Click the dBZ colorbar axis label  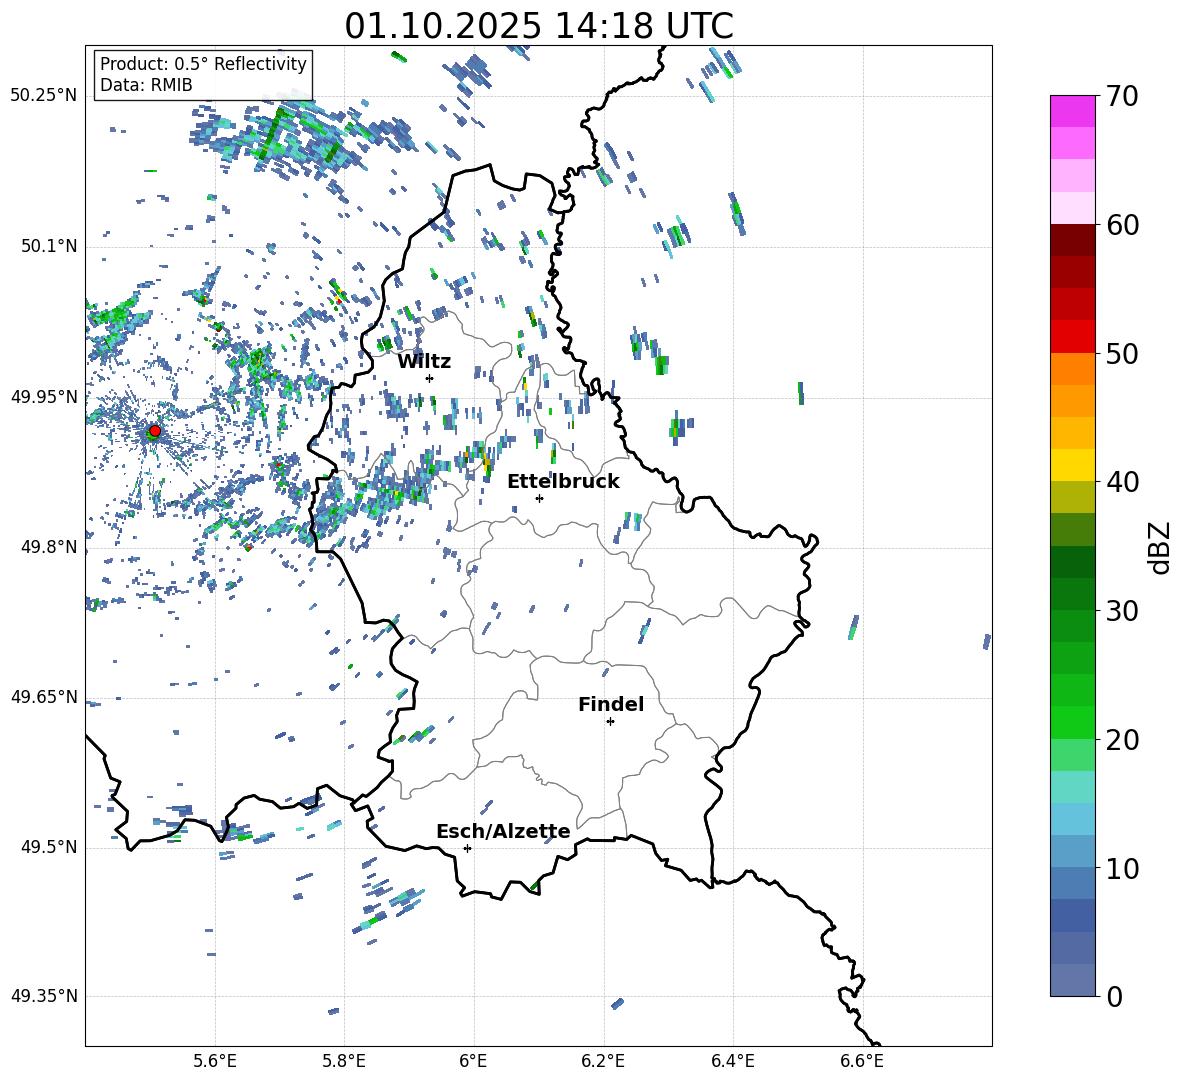(x=1159, y=547)
